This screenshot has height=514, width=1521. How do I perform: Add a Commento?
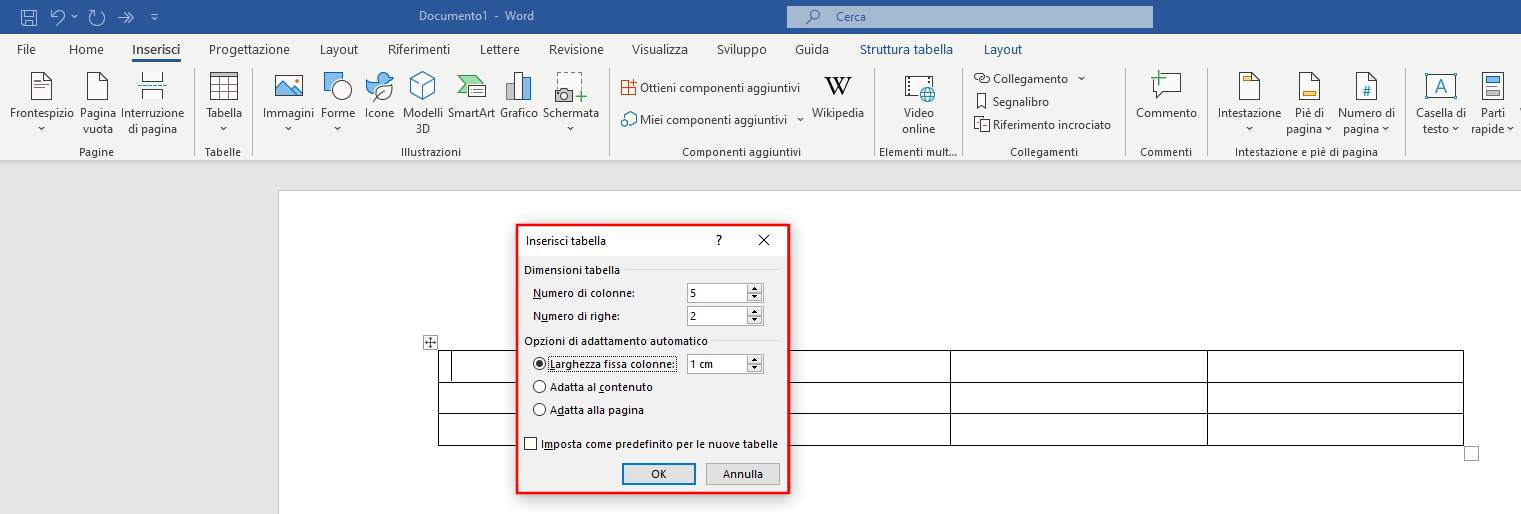1166,96
